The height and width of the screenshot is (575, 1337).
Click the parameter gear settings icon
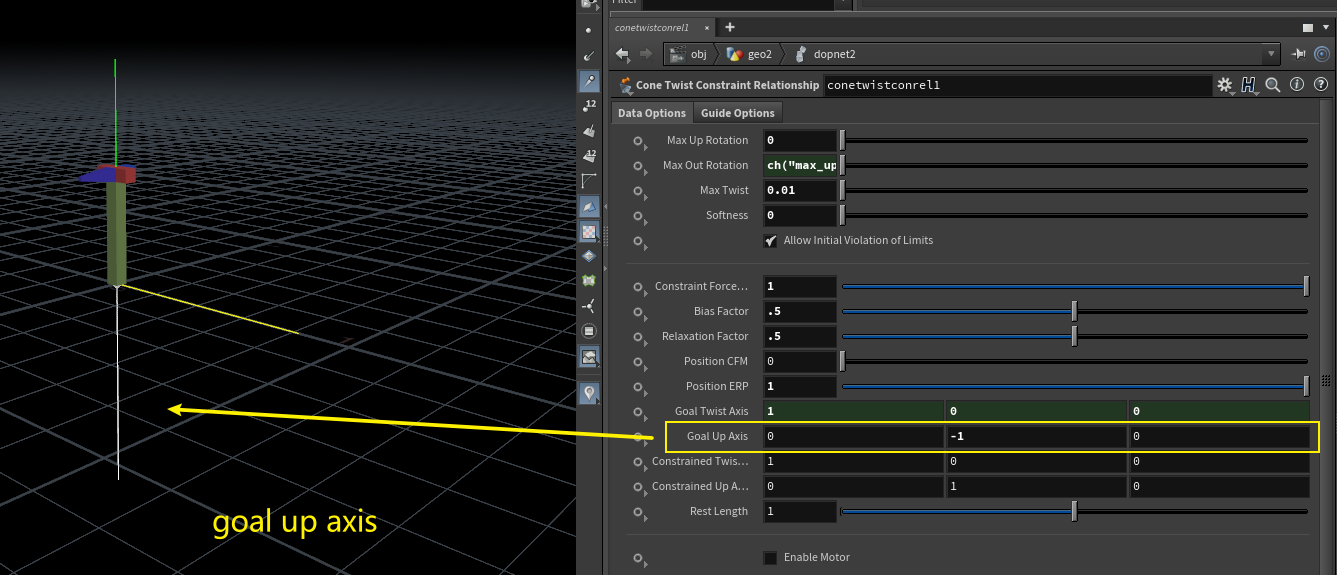(1224, 86)
